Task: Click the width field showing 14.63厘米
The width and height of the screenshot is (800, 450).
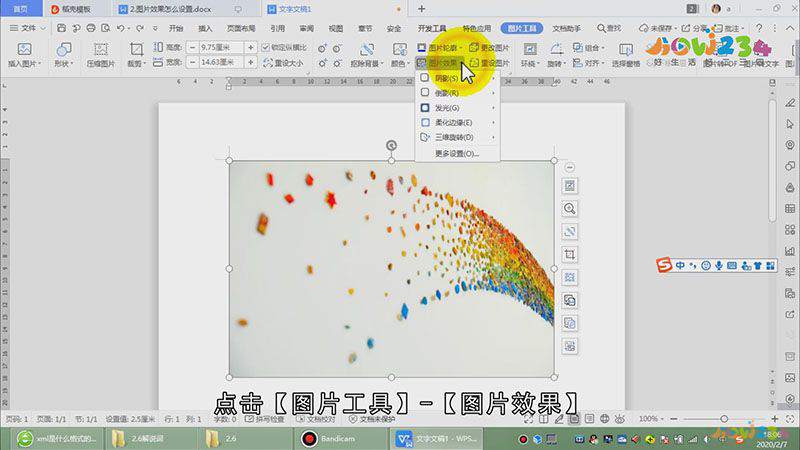Action: coord(221,62)
